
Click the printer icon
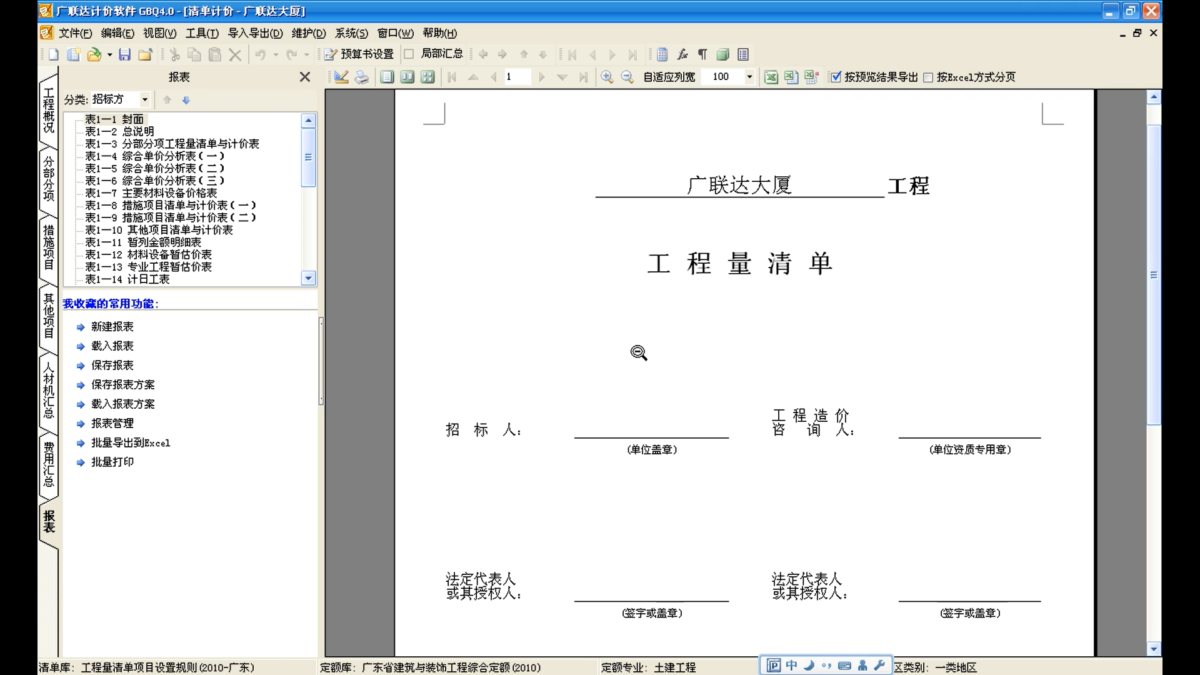[361, 77]
